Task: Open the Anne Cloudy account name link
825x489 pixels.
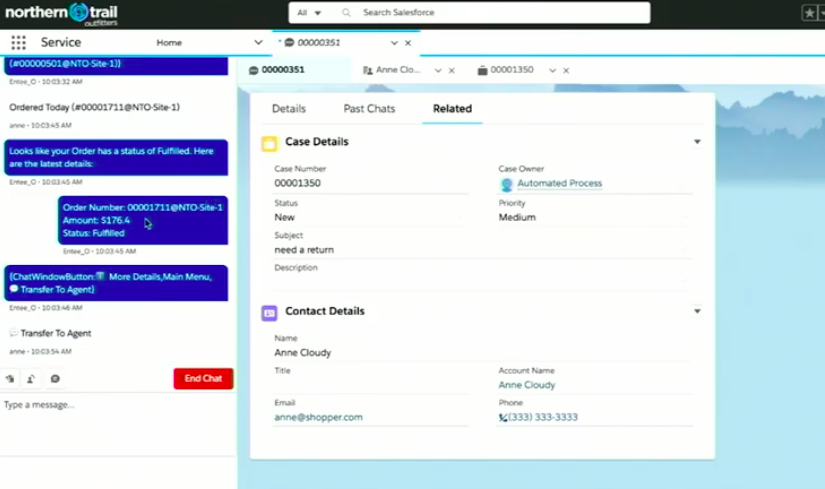Action: [x=527, y=385]
